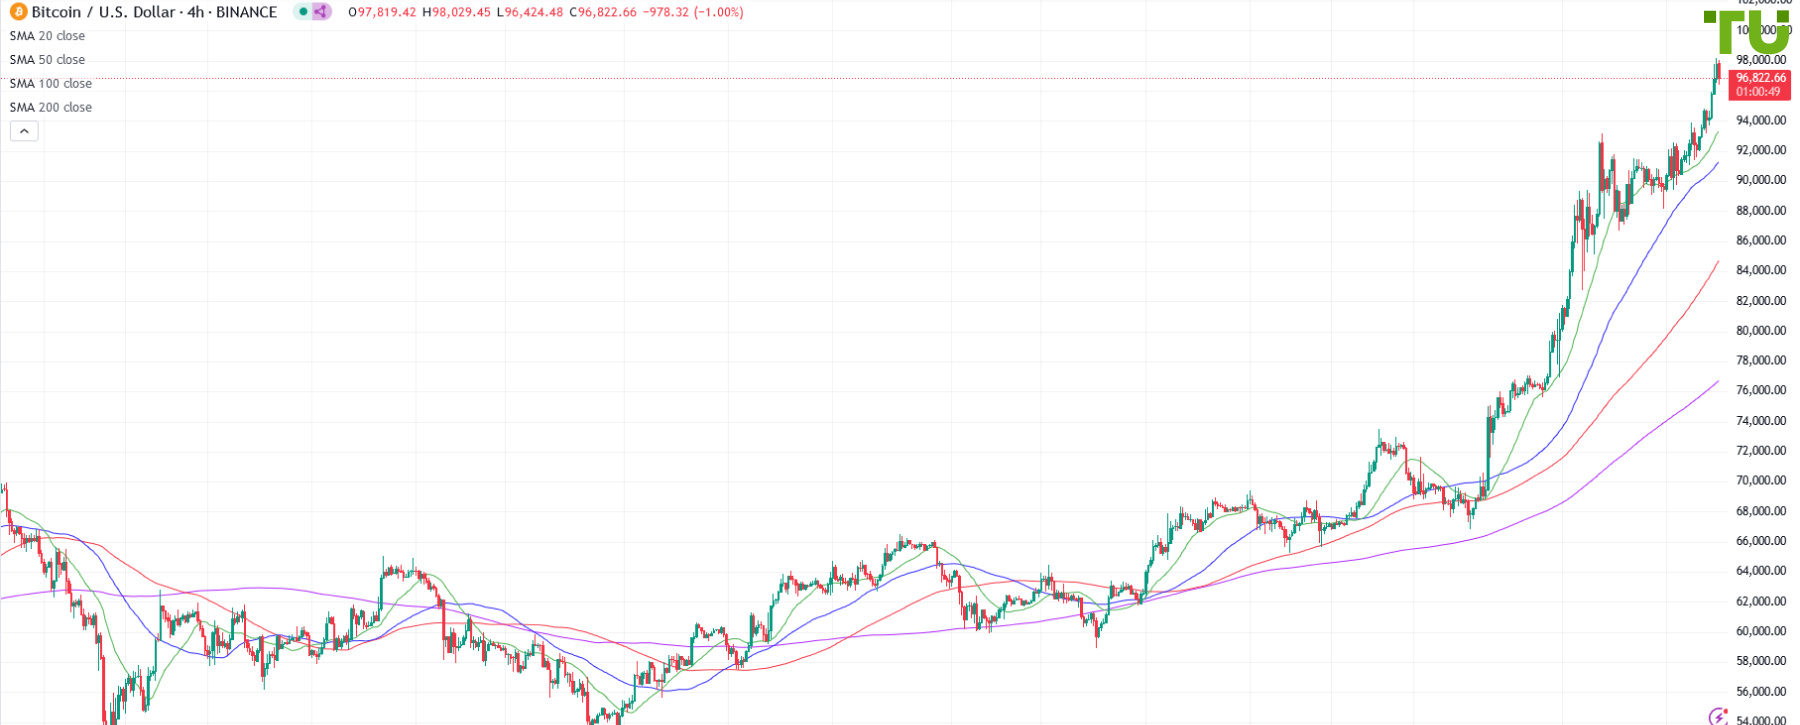Screen dimensions: 1800x725
Task: Click the 82,000.00 price axis label
Action: click(1761, 301)
